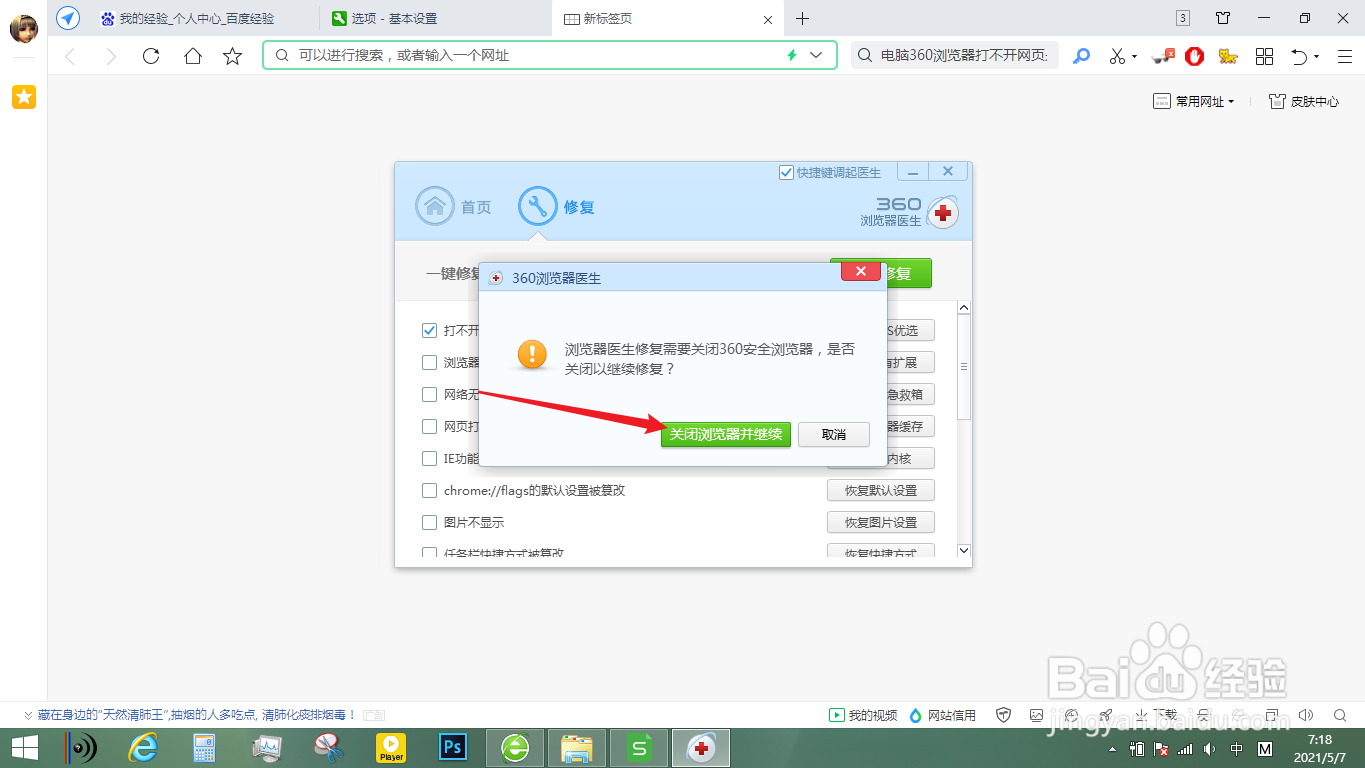Click the scissors screenshot tool icon

[x=1117, y=56]
